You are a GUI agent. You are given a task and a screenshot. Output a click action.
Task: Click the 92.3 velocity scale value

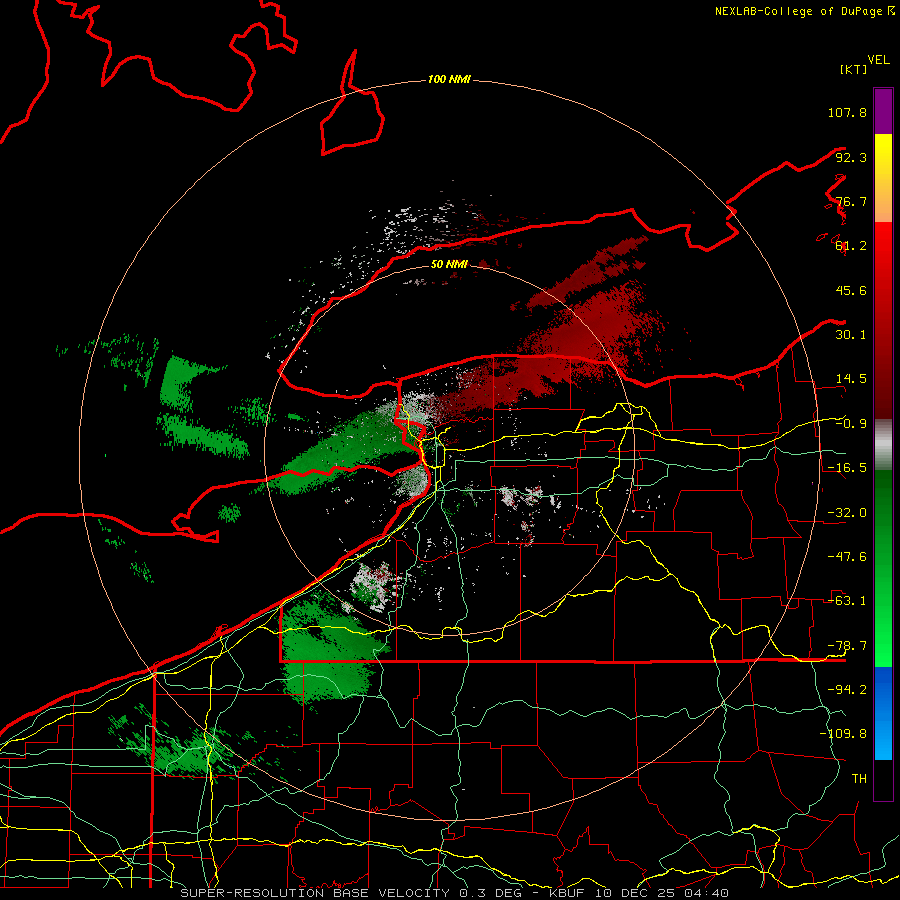(851, 157)
